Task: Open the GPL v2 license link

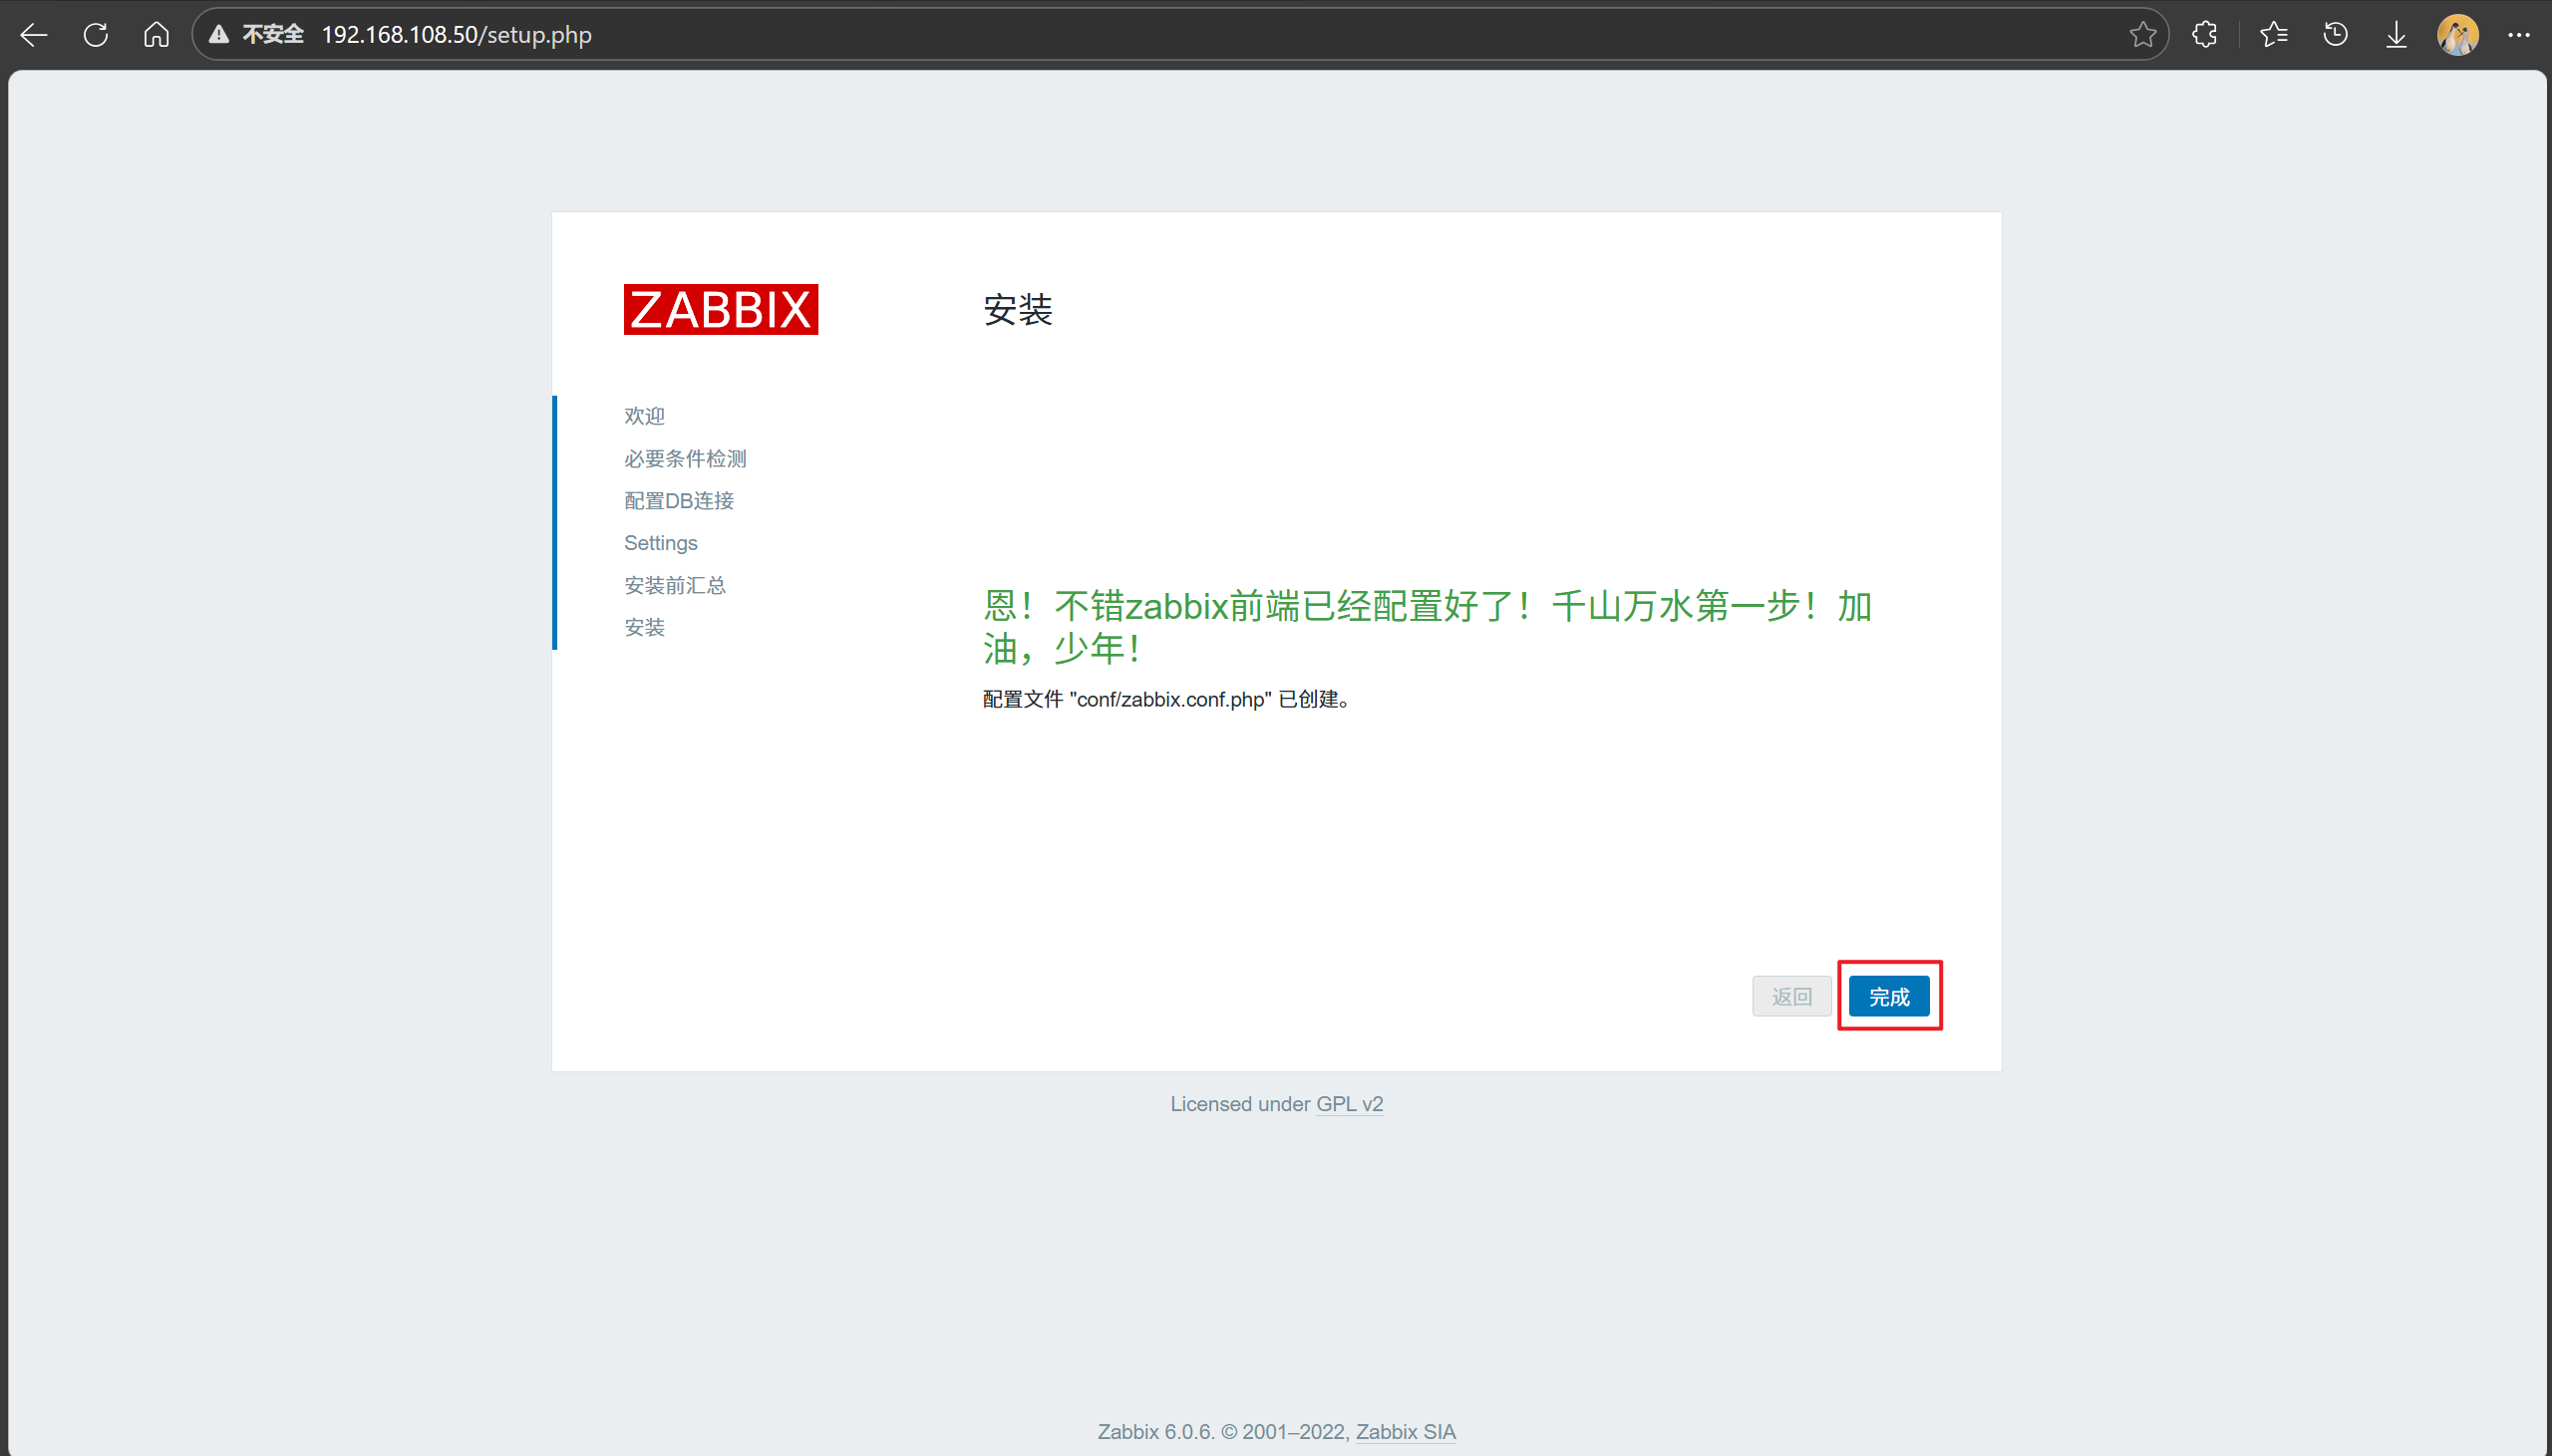Action: pos(1349,1104)
